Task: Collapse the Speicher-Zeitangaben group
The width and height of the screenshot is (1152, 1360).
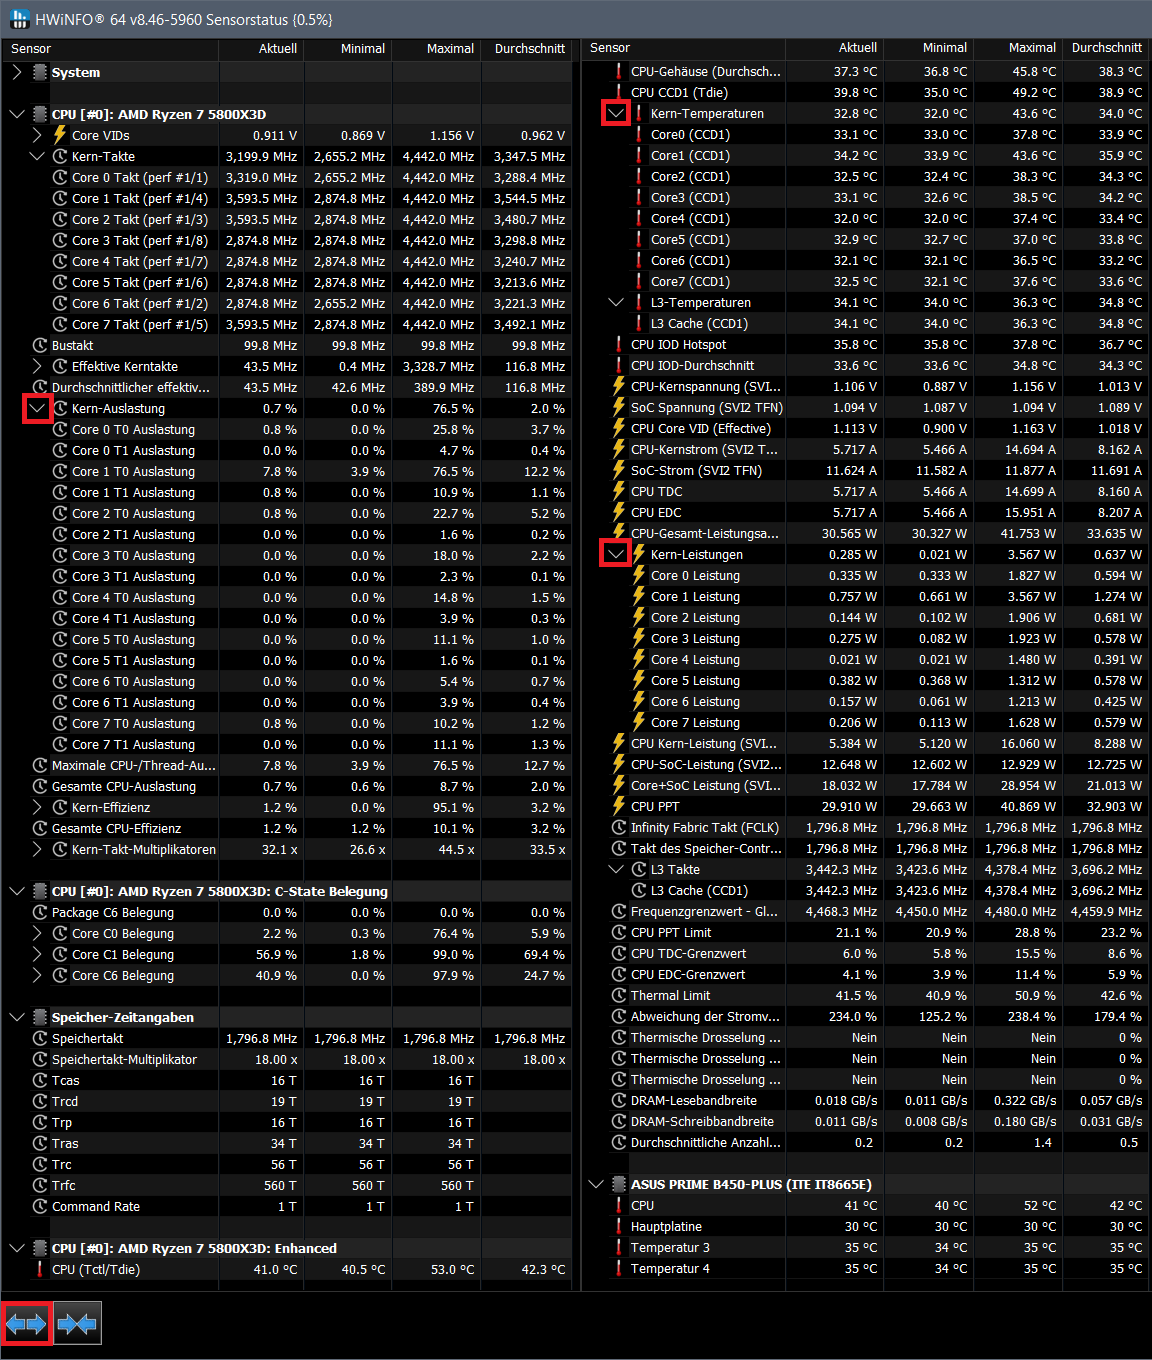Action: 17,1017
